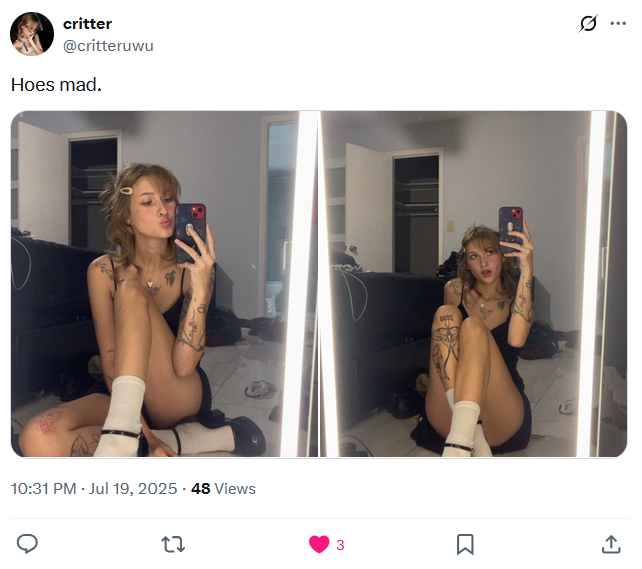
Task: Click the dark doorway in right photo
Action: 416,214
